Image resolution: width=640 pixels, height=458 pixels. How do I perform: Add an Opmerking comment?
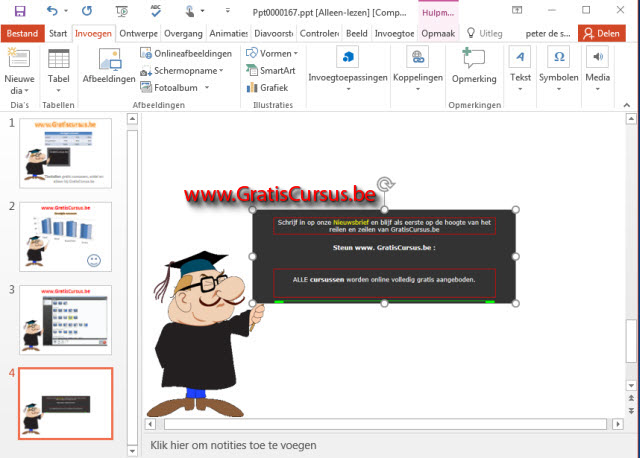(x=474, y=66)
